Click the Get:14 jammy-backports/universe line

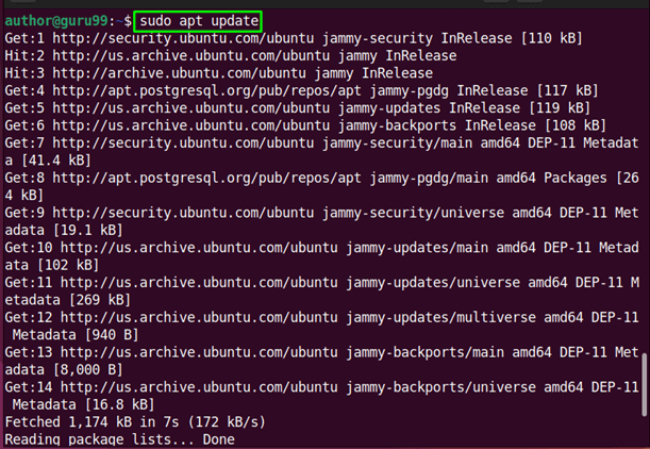[322, 387]
